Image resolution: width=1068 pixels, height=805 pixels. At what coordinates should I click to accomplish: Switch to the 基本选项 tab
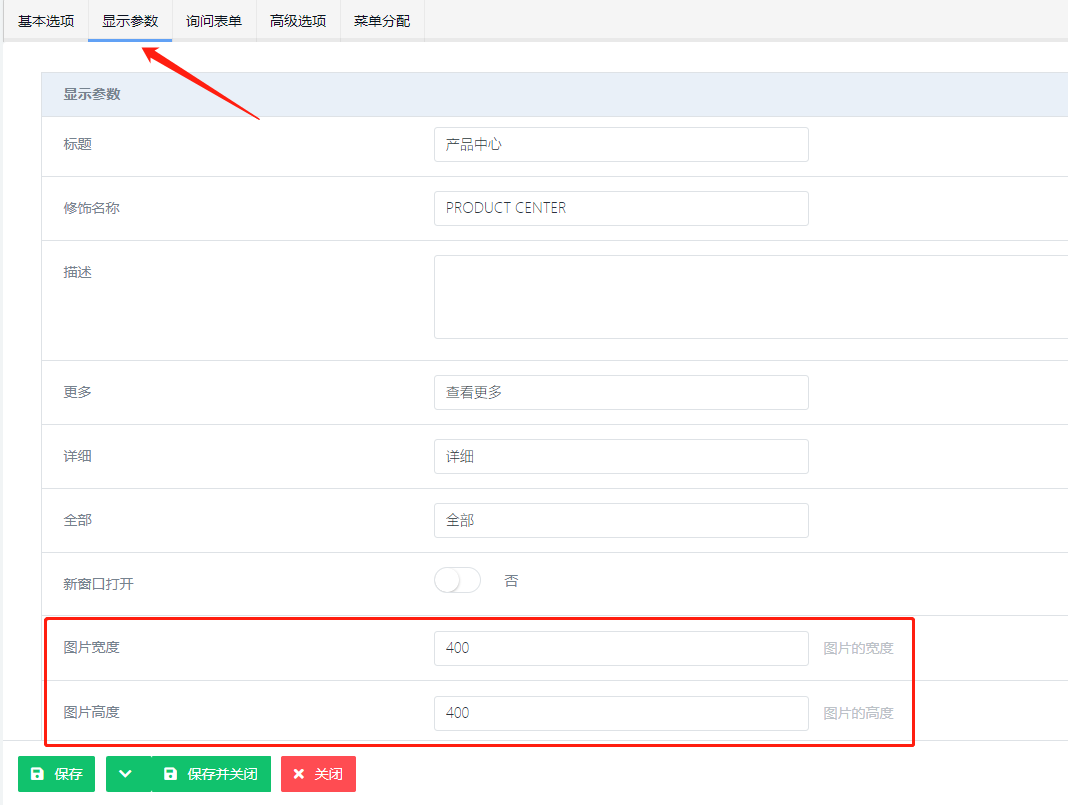tap(46, 21)
